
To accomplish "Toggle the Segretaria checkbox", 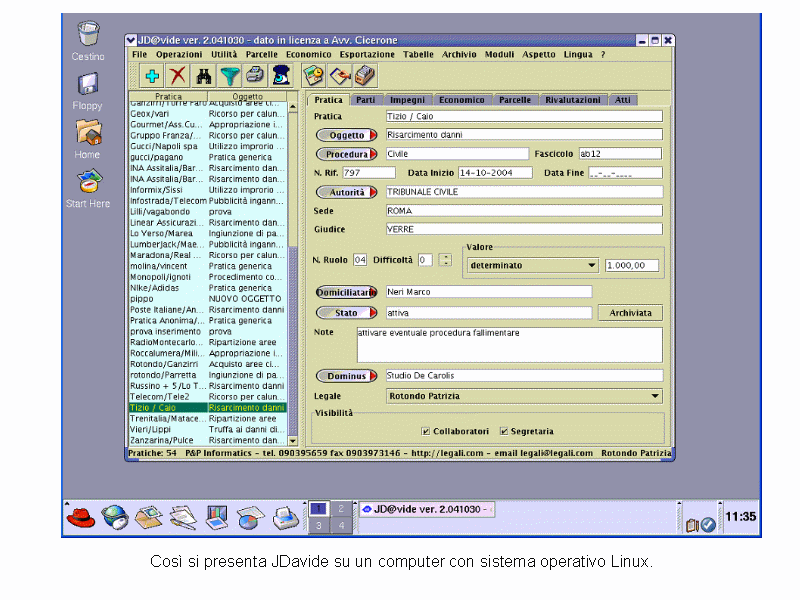I will 504,432.
